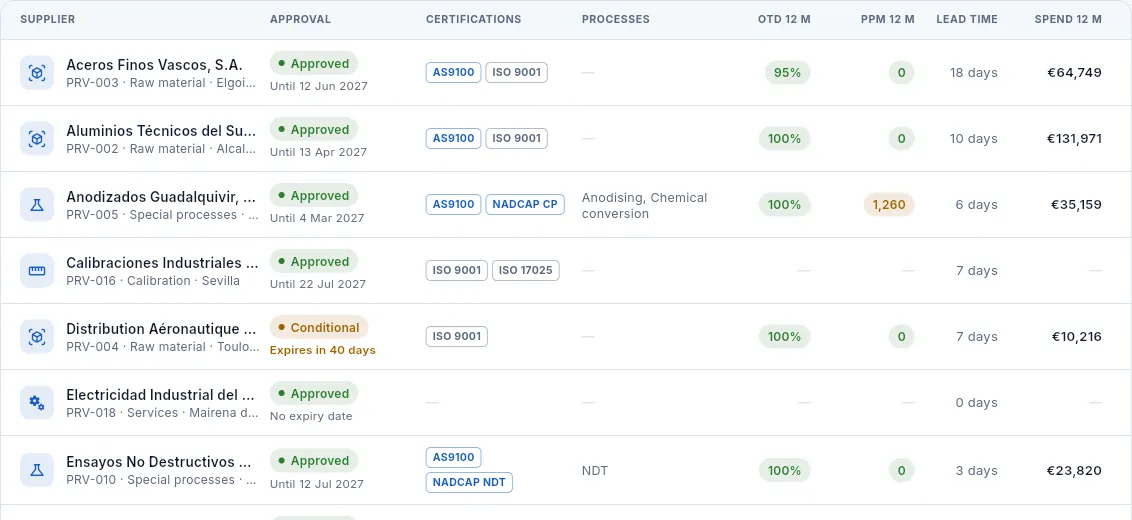Click the 95% OTD value
This screenshot has height=520, width=1132.
point(788,72)
